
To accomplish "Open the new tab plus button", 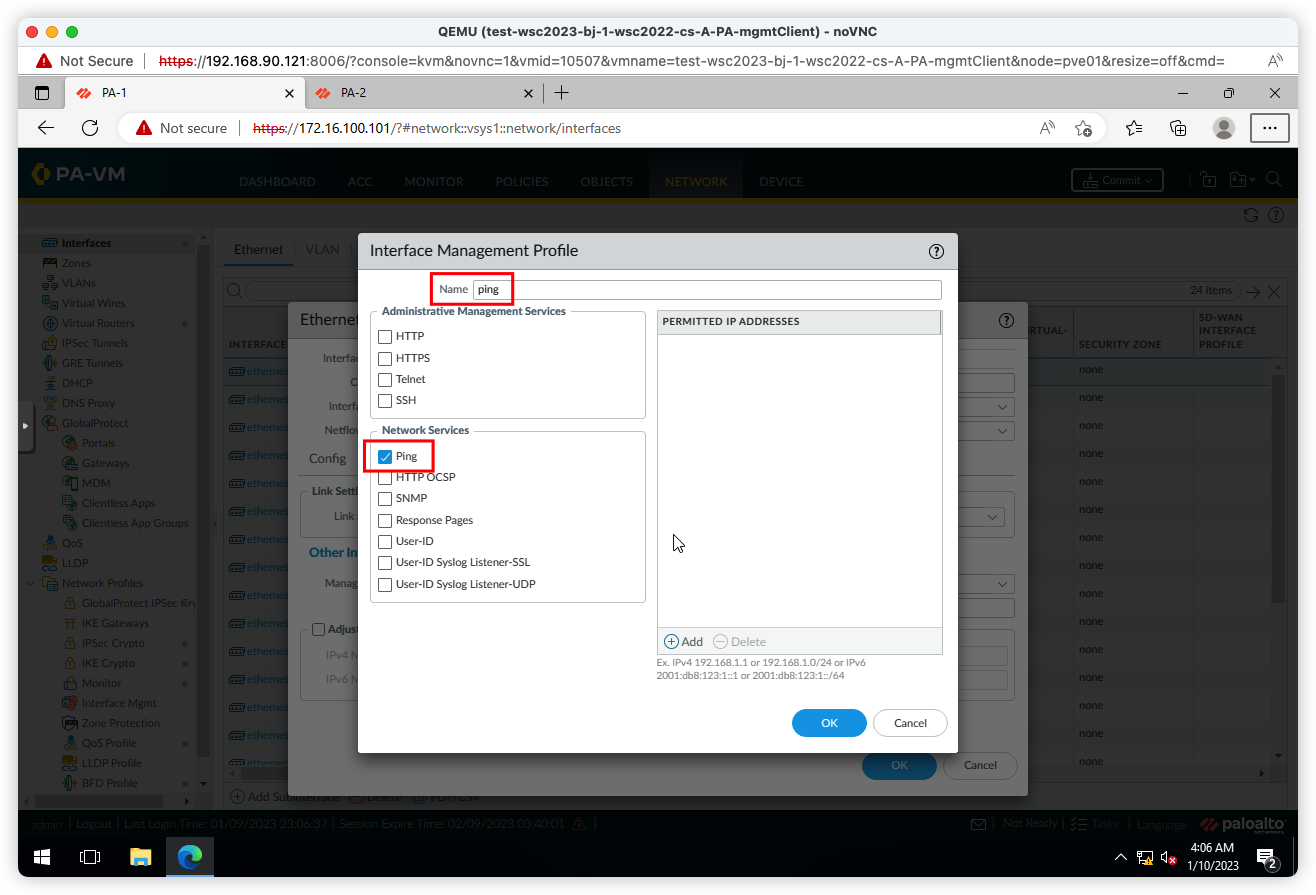I will [x=561, y=93].
